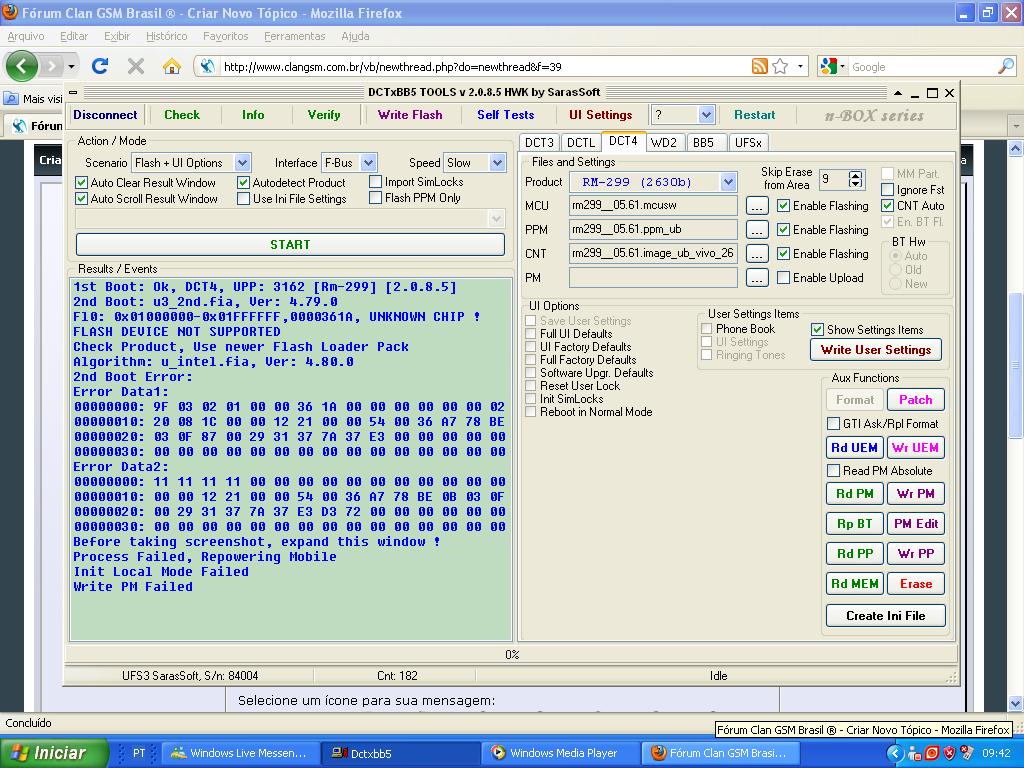Browse for CNT file with ellipsis button
The width and height of the screenshot is (1024, 768).
(757, 253)
